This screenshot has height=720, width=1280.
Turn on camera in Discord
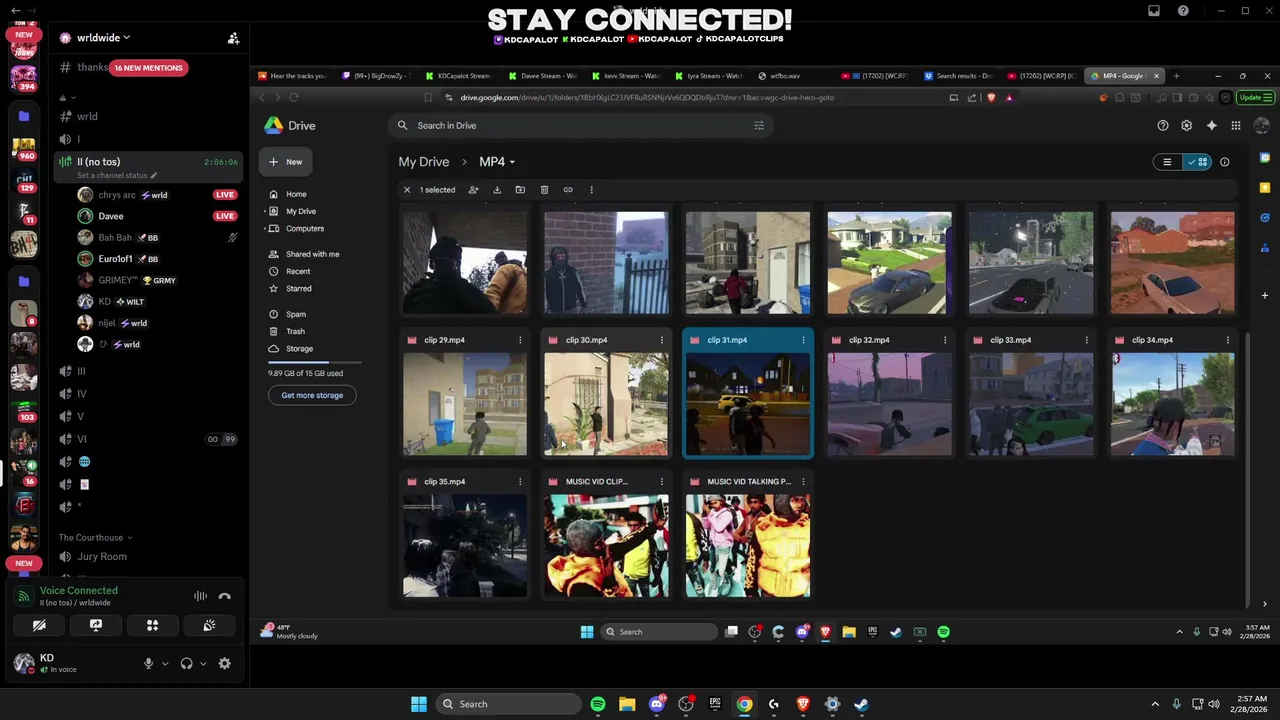click(x=39, y=625)
